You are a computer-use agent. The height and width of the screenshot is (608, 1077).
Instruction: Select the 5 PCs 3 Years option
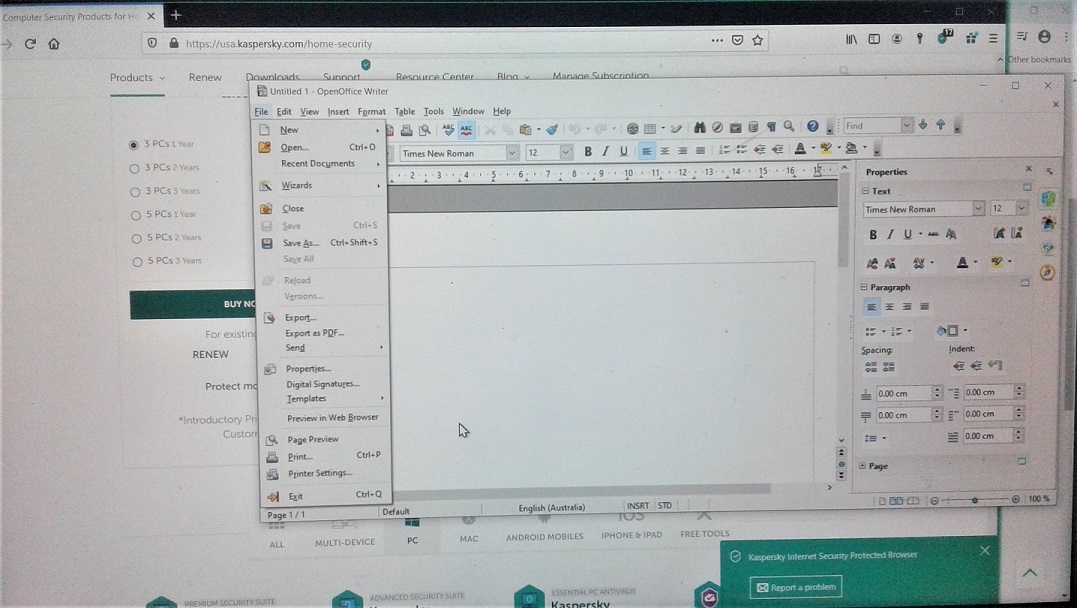(x=137, y=262)
